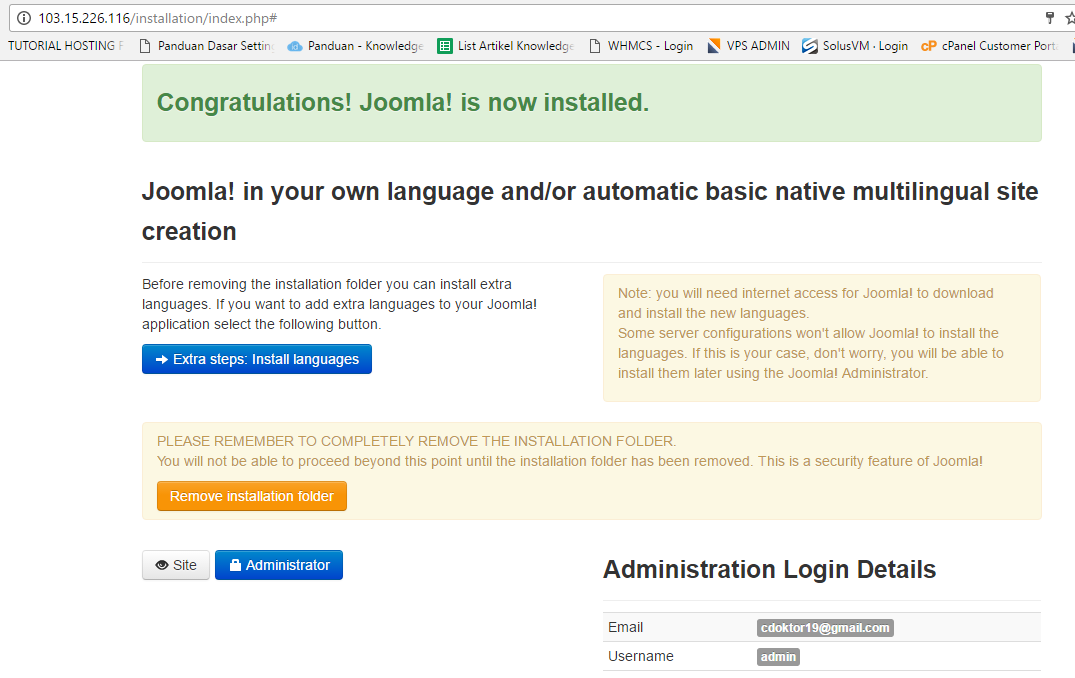Select the cdoktor19@gmail.com email badge
The height and width of the screenshot is (678, 1075).
[x=825, y=628]
